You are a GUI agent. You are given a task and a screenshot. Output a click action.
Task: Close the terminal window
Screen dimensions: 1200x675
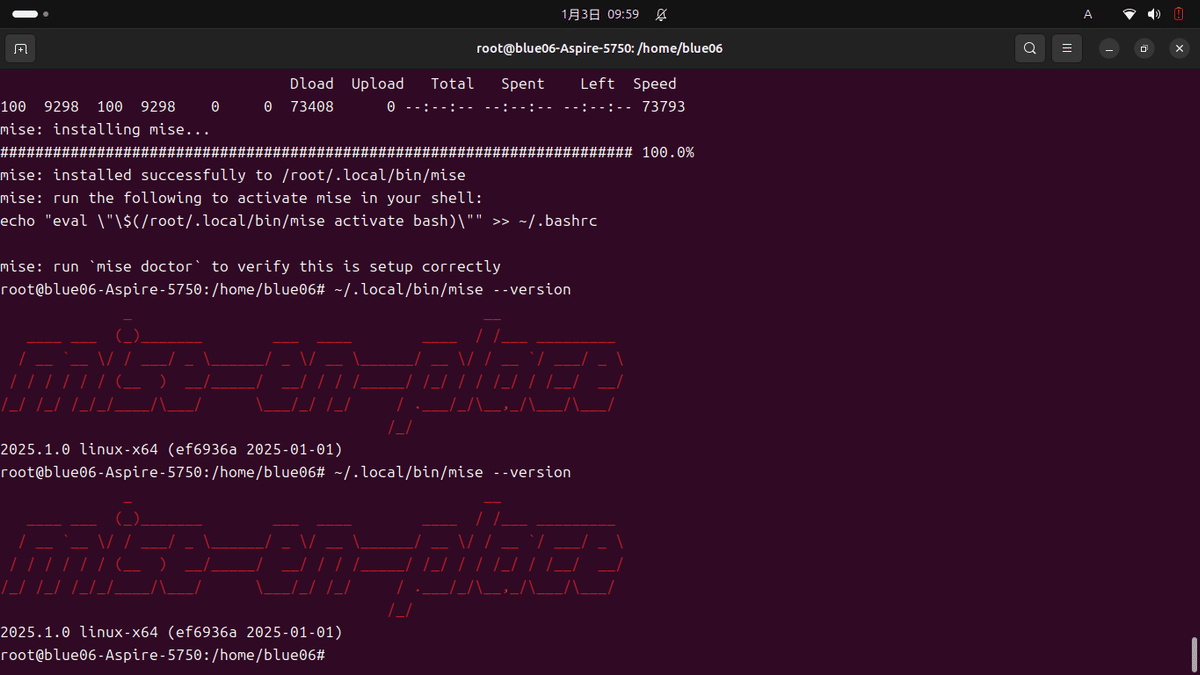click(x=1179, y=47)
